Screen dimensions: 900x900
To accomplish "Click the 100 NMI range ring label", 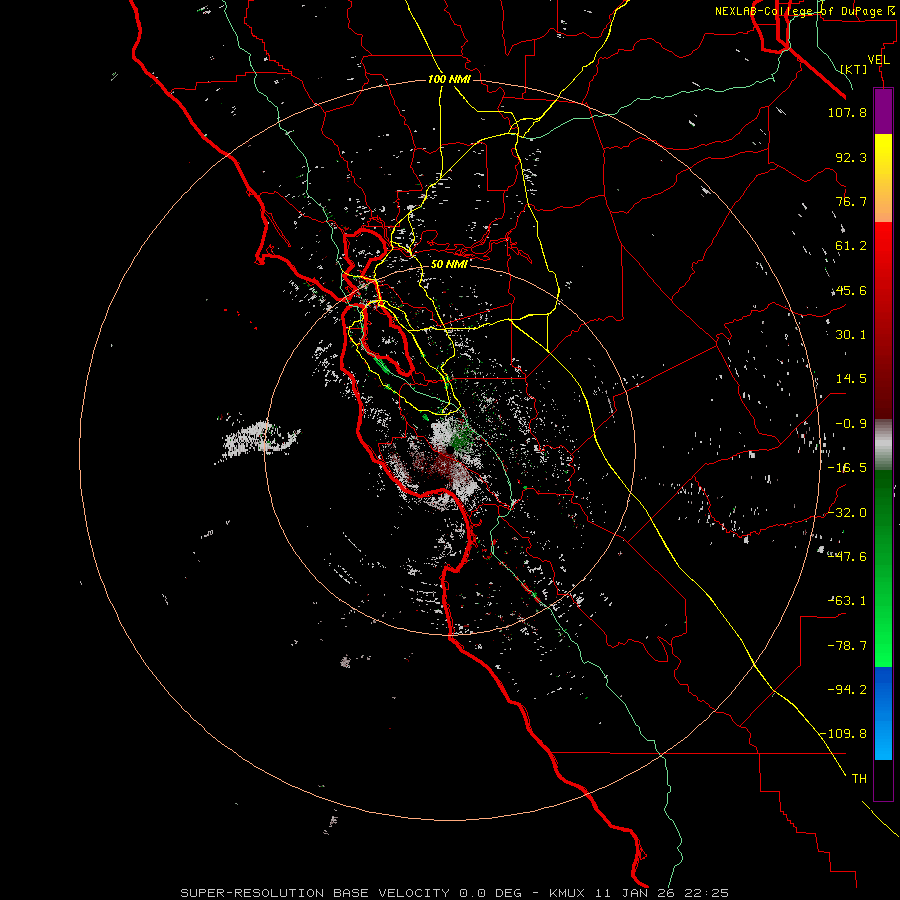I will point(449,79).
